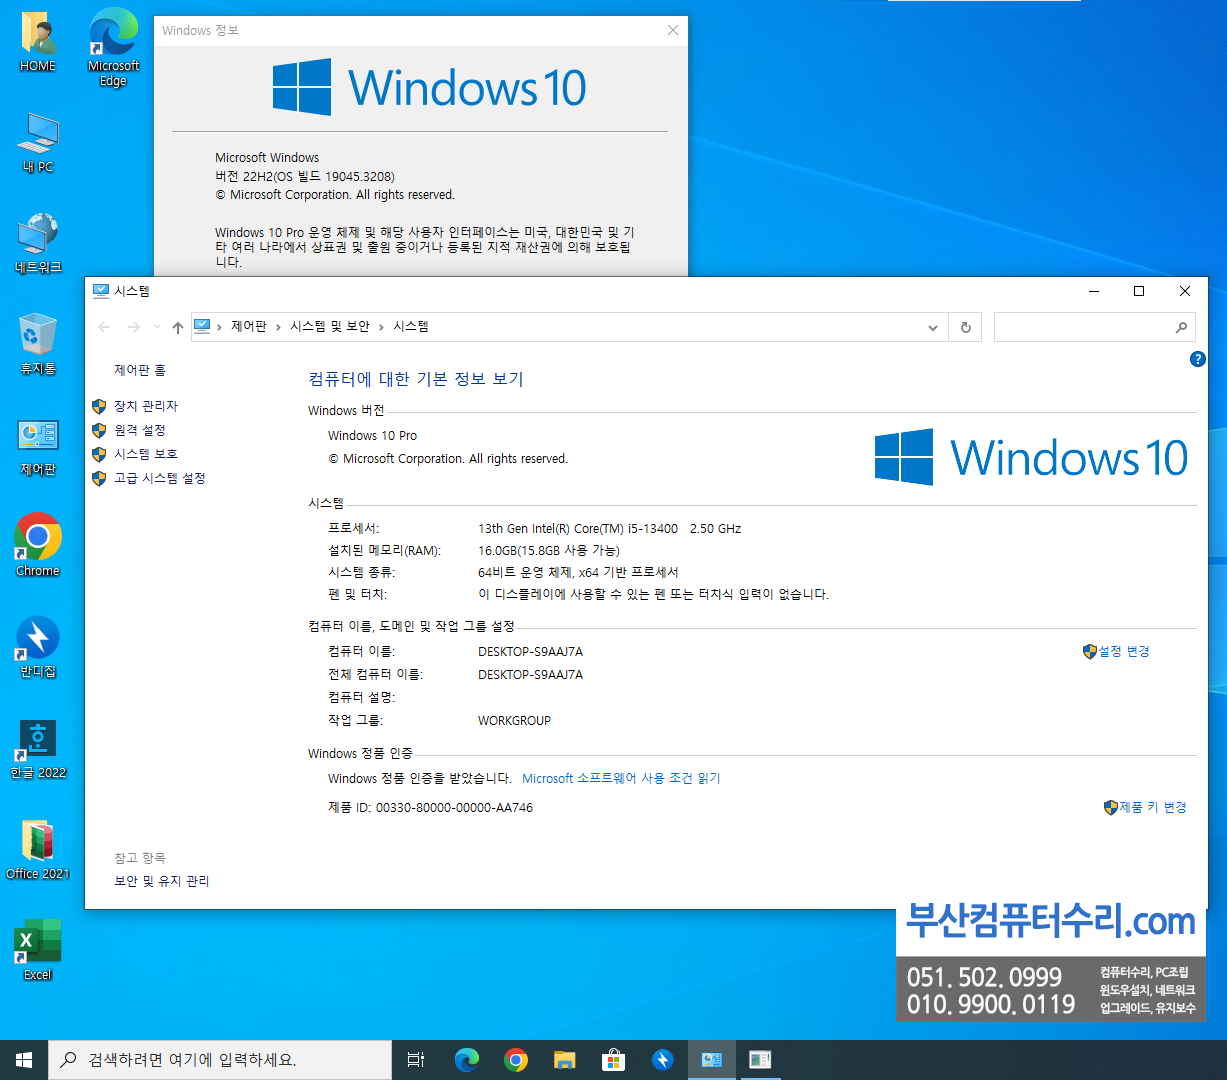1227x1080 pixels.
Task: Click 시스템 및 보안 in the breadcrumb
Action: pos(330,327)
